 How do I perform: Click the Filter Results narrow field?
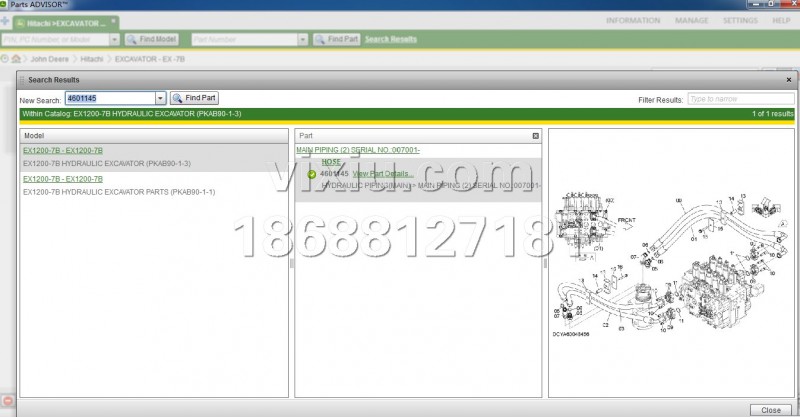741,99
